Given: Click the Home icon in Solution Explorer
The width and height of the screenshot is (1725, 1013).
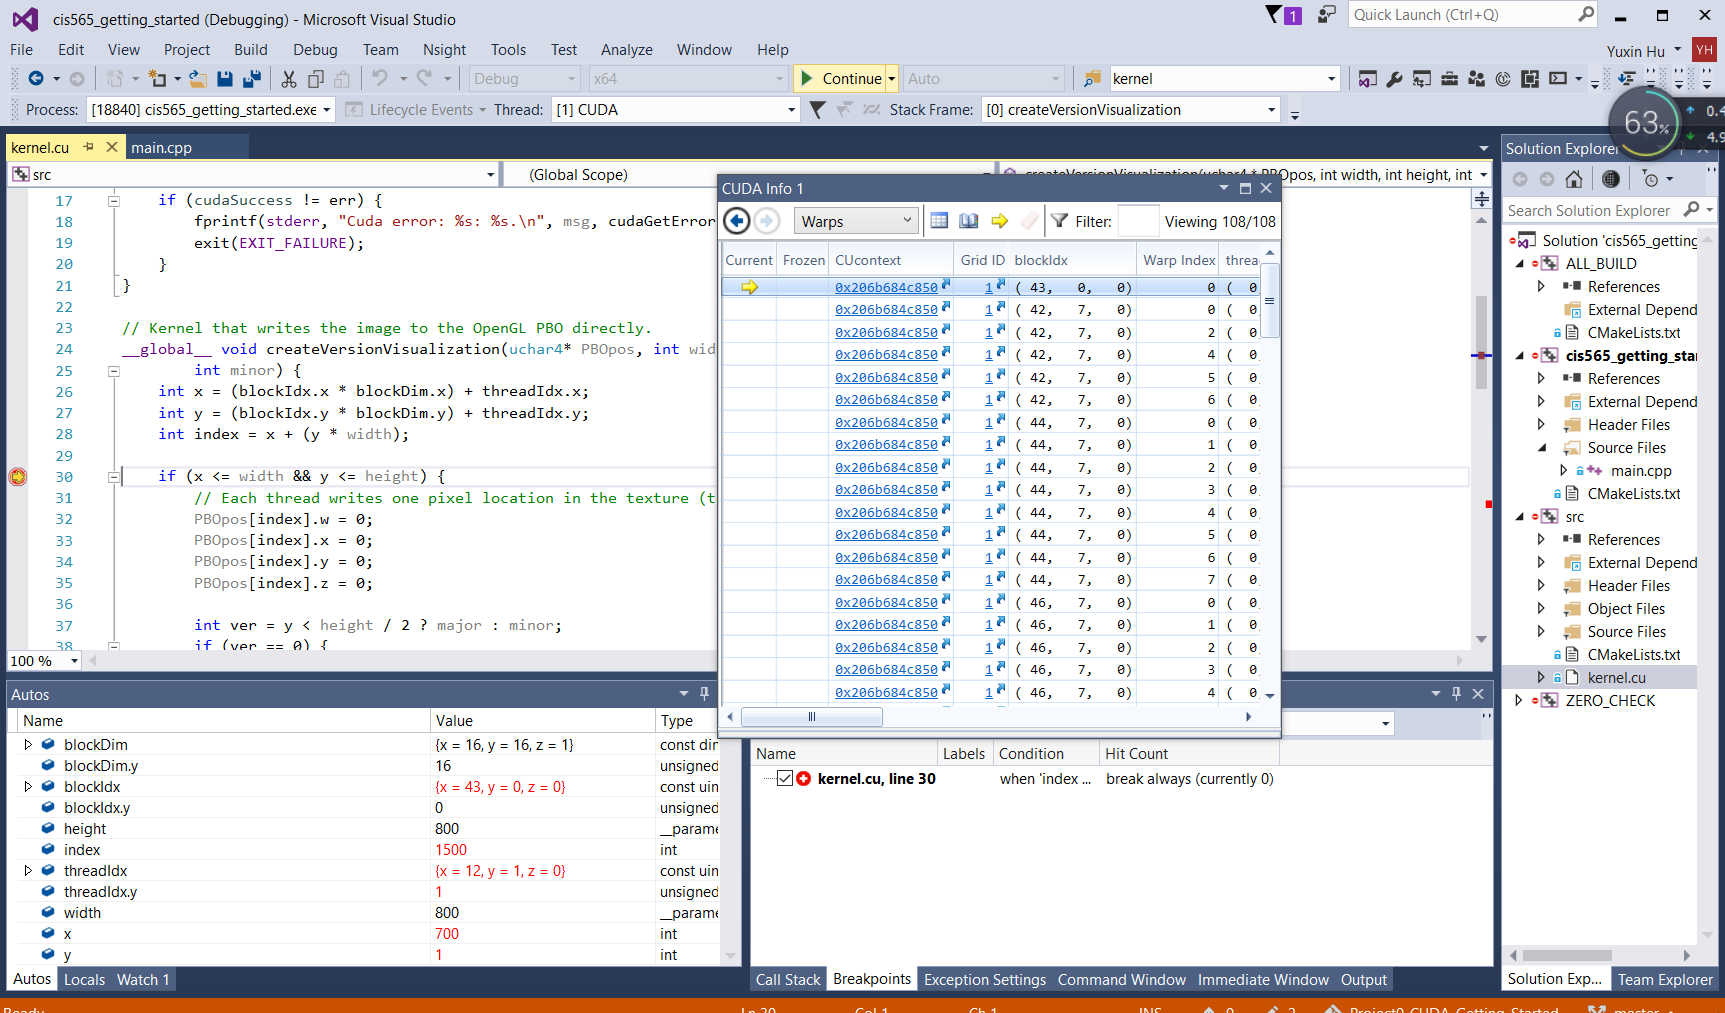Looking at the screenshot, I should click(x=1574, y=179).
